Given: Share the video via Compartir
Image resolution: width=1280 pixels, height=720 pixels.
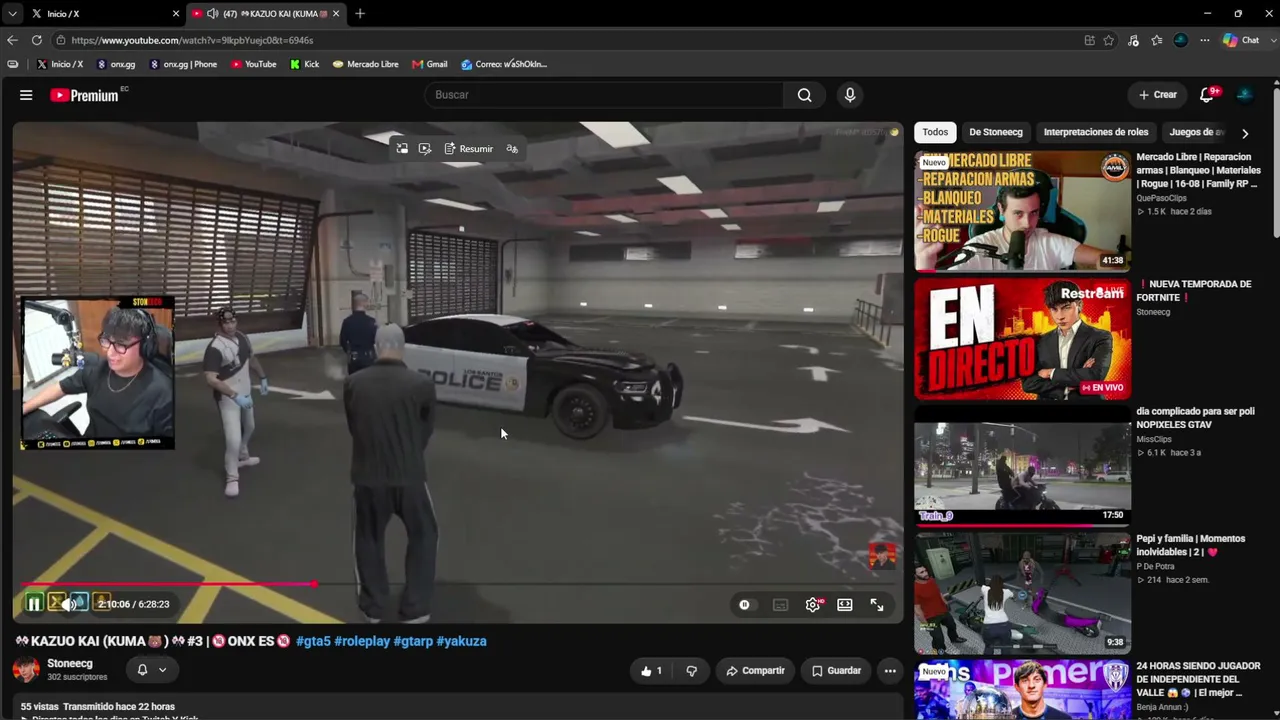Looking at the screenshot, I should [755, 671].
